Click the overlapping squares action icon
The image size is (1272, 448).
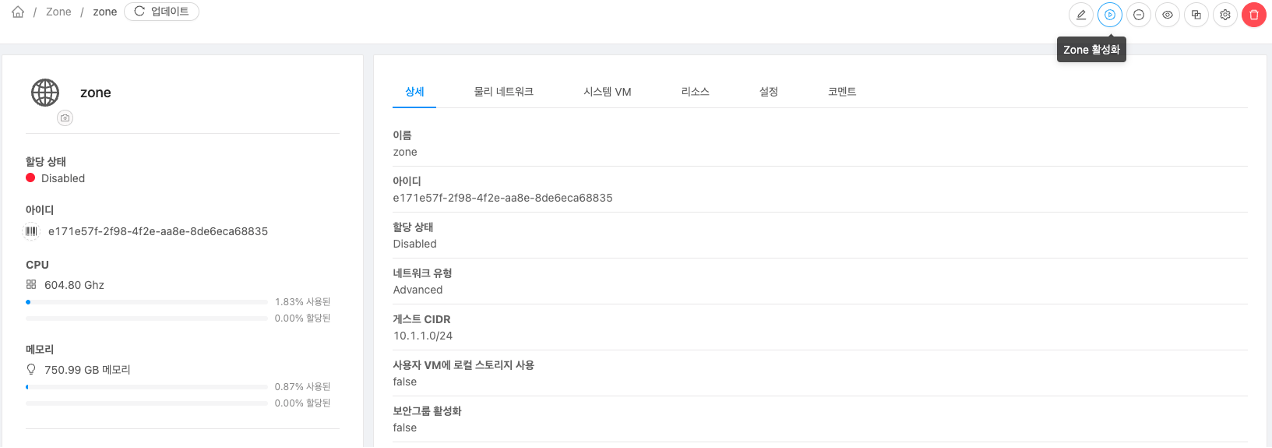pos(1196,15)
